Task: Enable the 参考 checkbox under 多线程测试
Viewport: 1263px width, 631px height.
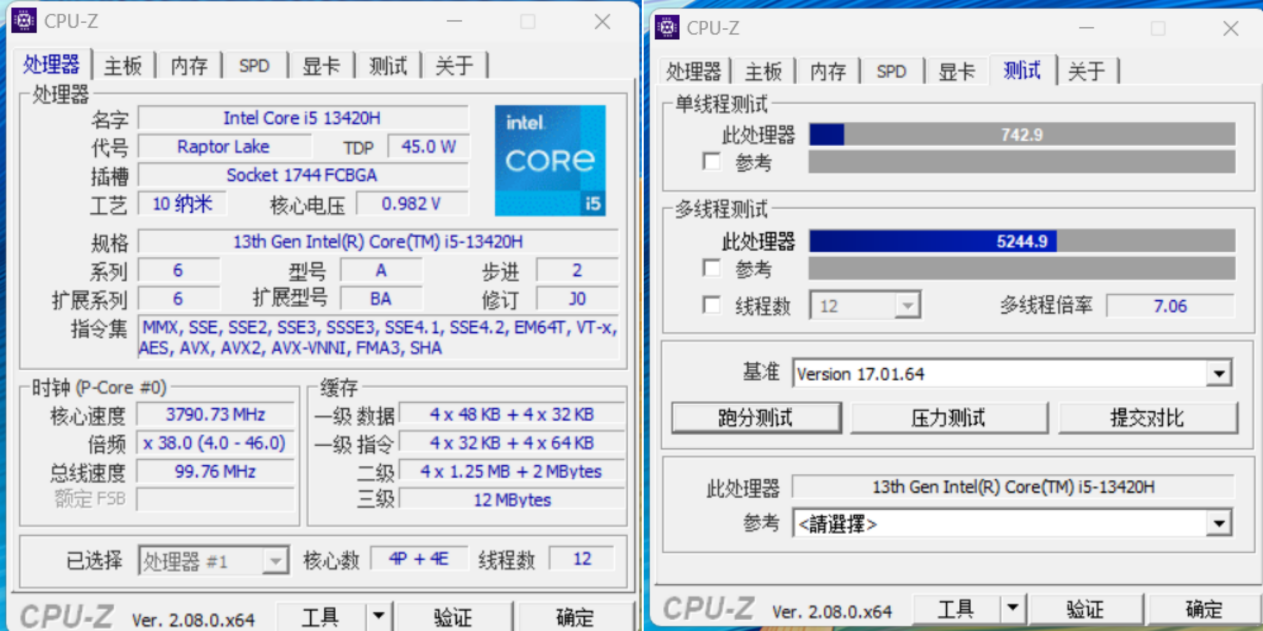Action: click(711, 268)
